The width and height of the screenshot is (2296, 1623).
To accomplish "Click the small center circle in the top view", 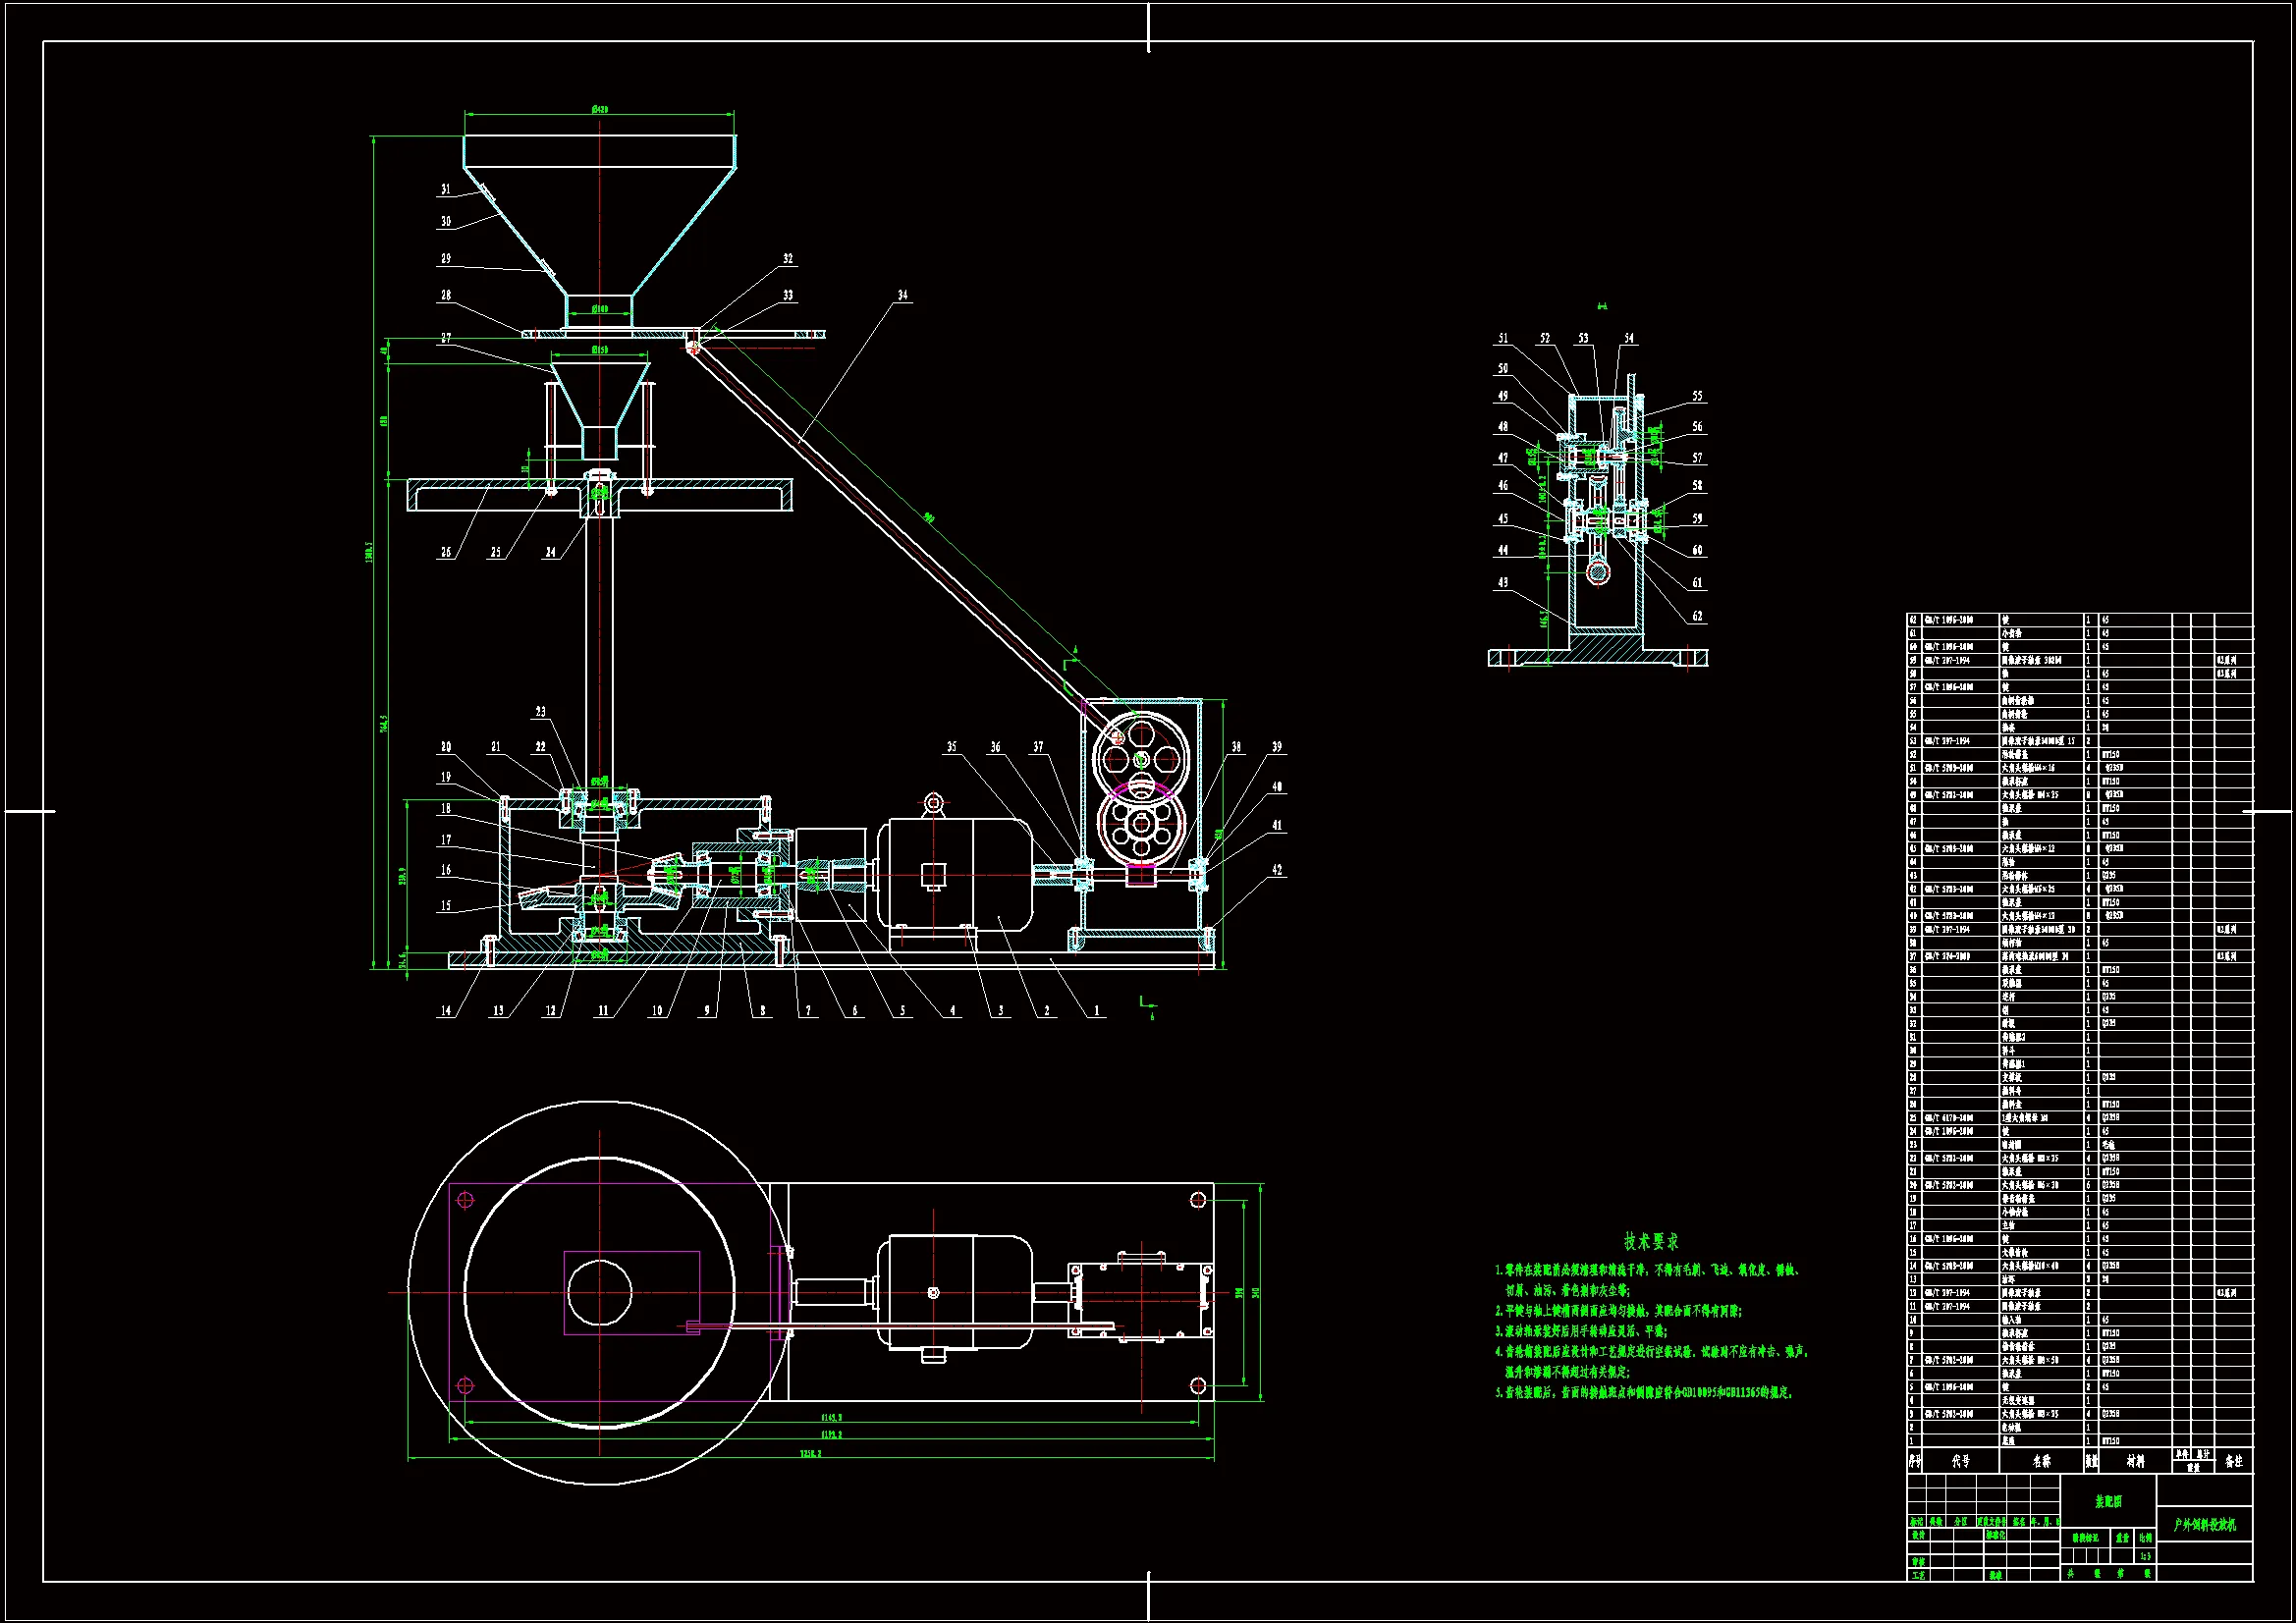I will [x=599, y=1292].
